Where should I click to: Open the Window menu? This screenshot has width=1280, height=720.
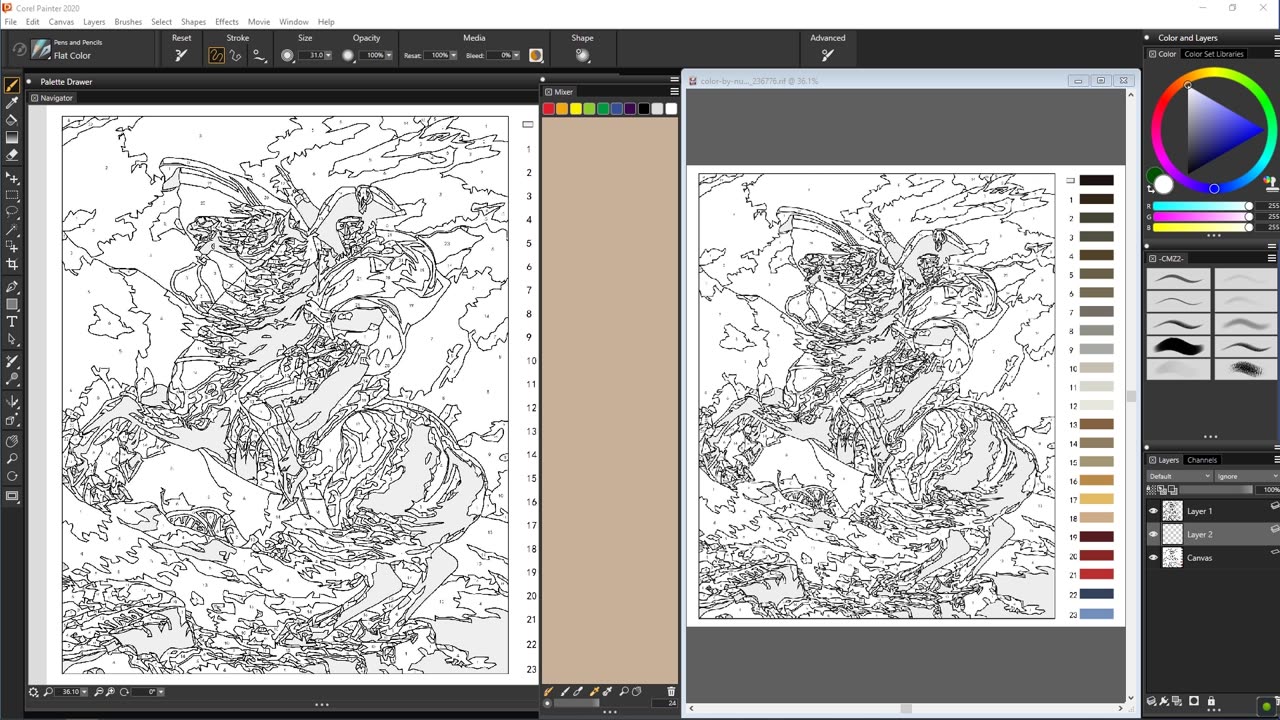[293, 21]
